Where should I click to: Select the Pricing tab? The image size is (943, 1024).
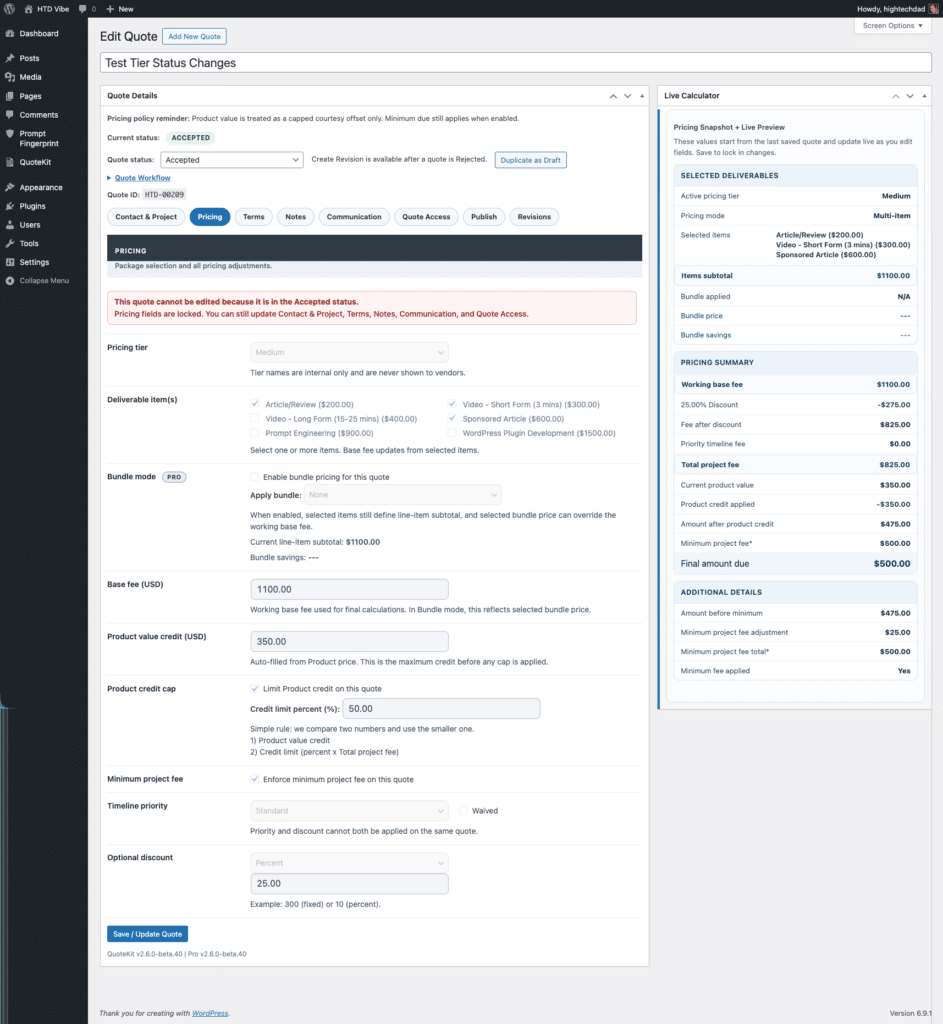pos(210,217)
